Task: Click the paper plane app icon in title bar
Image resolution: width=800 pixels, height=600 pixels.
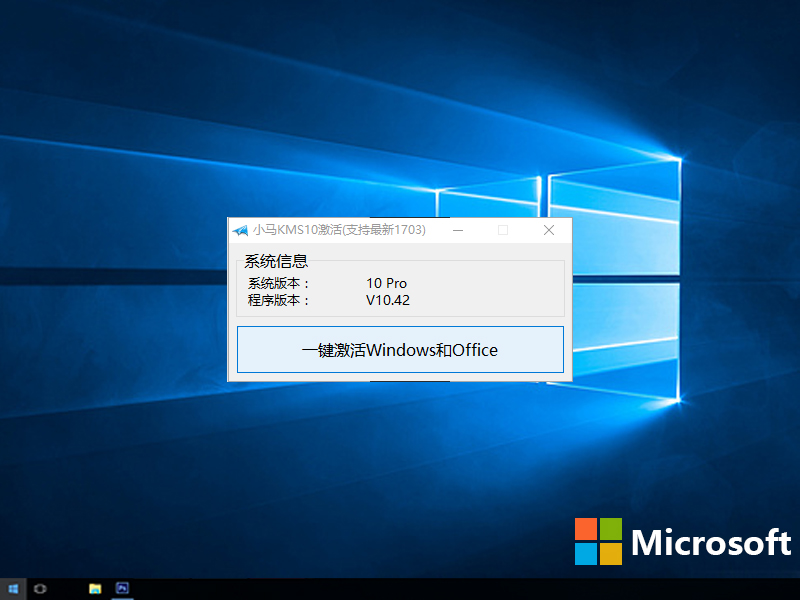Action: point(240,231)
